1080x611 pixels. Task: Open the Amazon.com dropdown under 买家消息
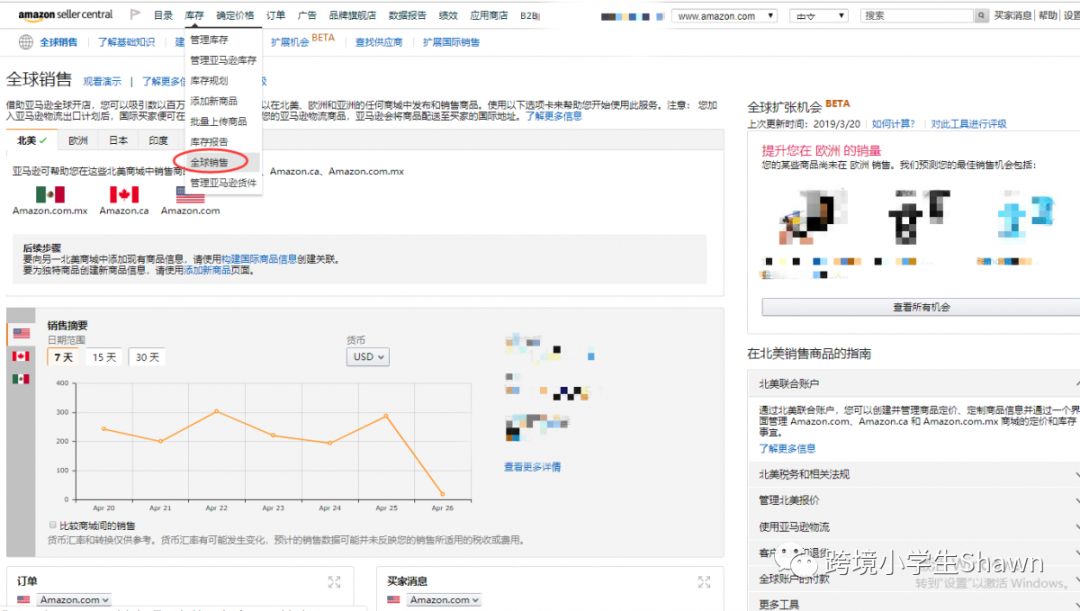pos(444,600)
